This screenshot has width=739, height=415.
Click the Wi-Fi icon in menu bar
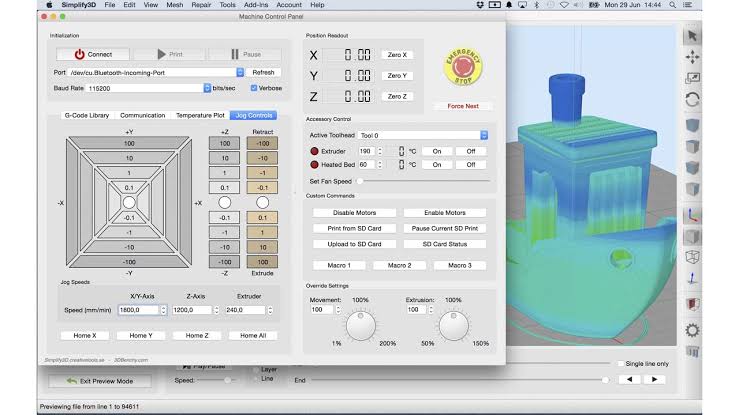point(564,5)
